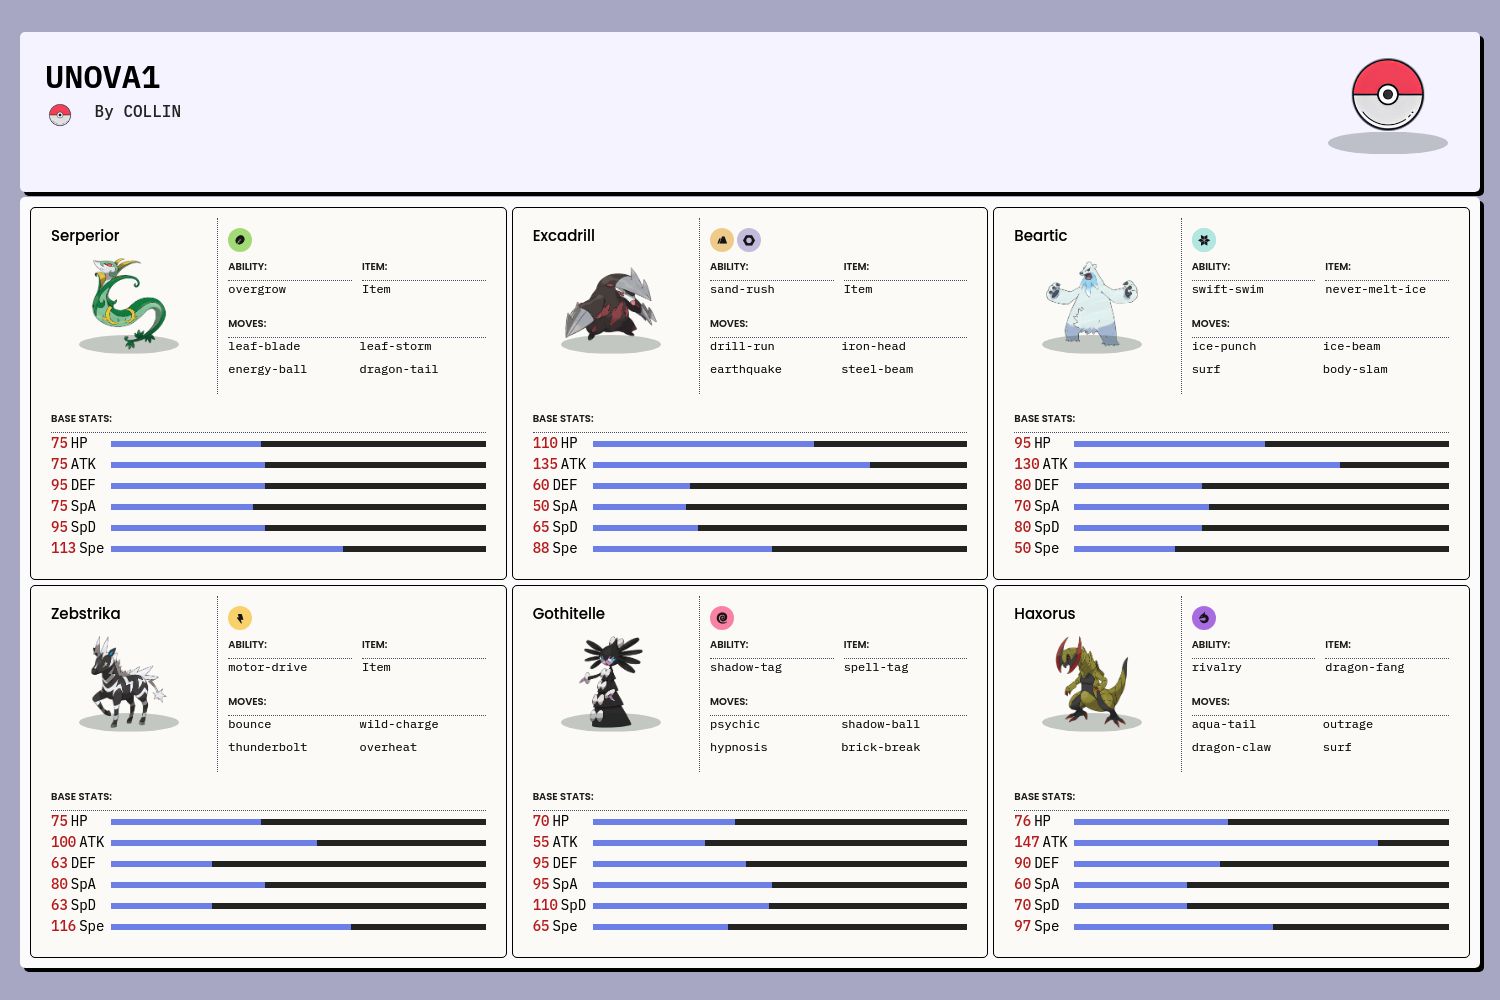Click Excadrill's steel type icon
Screen dimensions: 1500x1000
(x=749, y=240)
